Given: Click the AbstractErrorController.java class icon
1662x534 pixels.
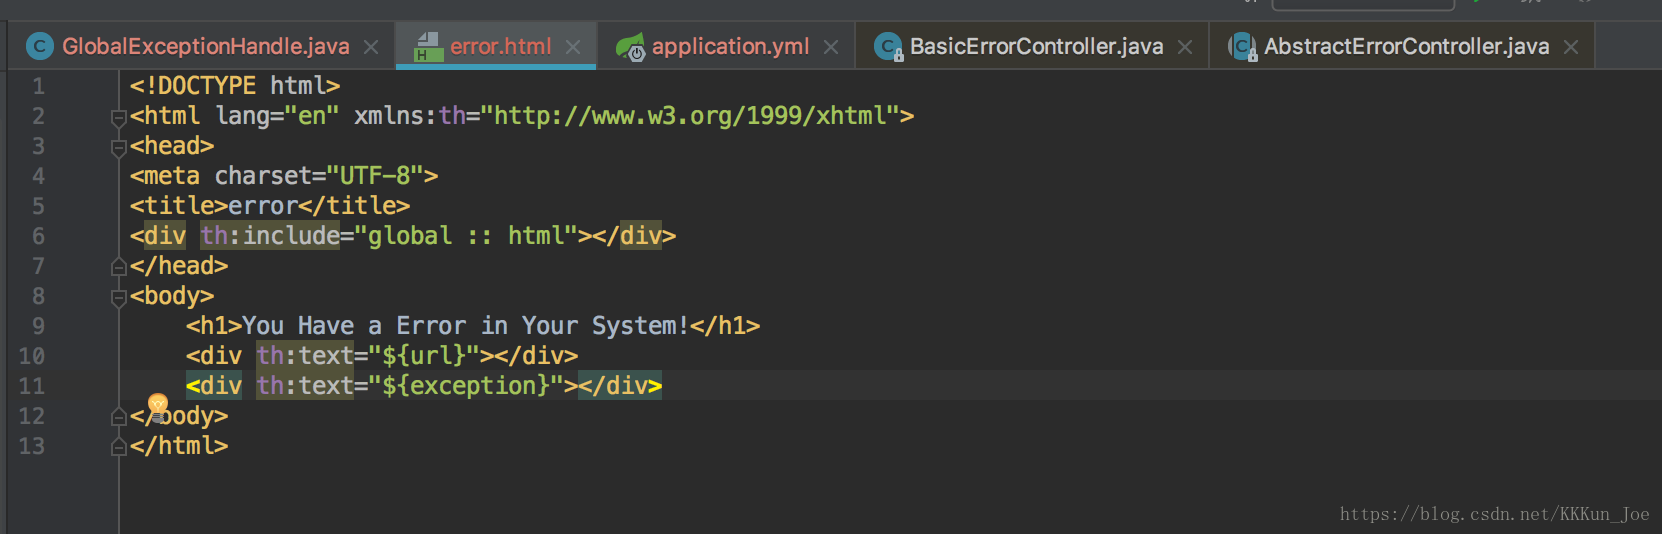Looking at the screenshot, I should click(1242, 46).
